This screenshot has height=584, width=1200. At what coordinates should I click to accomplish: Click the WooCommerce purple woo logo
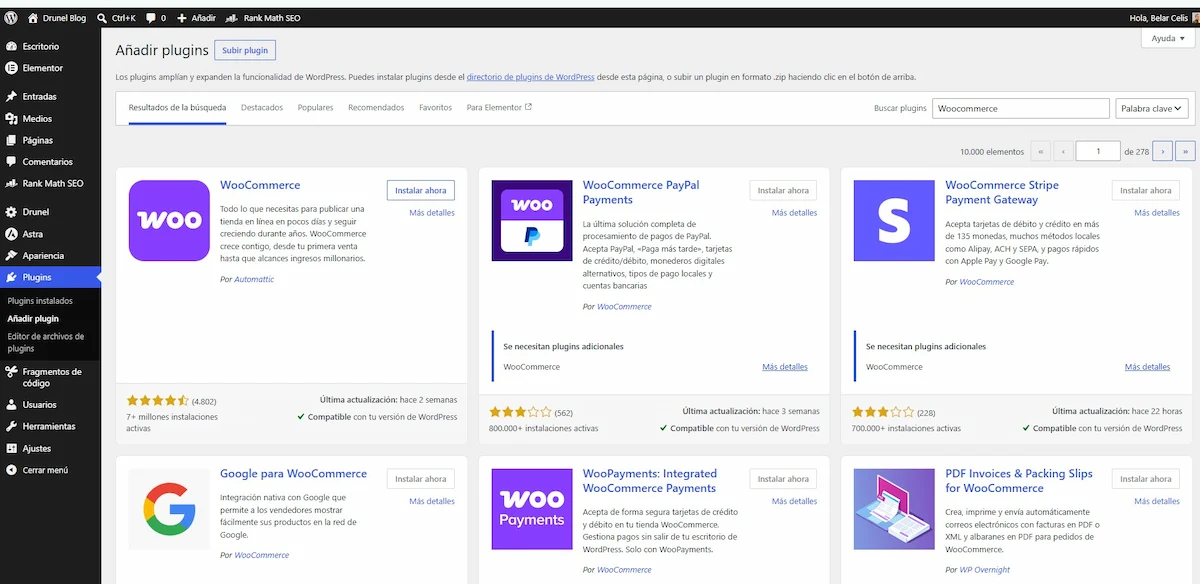click(x=169, y=220)
